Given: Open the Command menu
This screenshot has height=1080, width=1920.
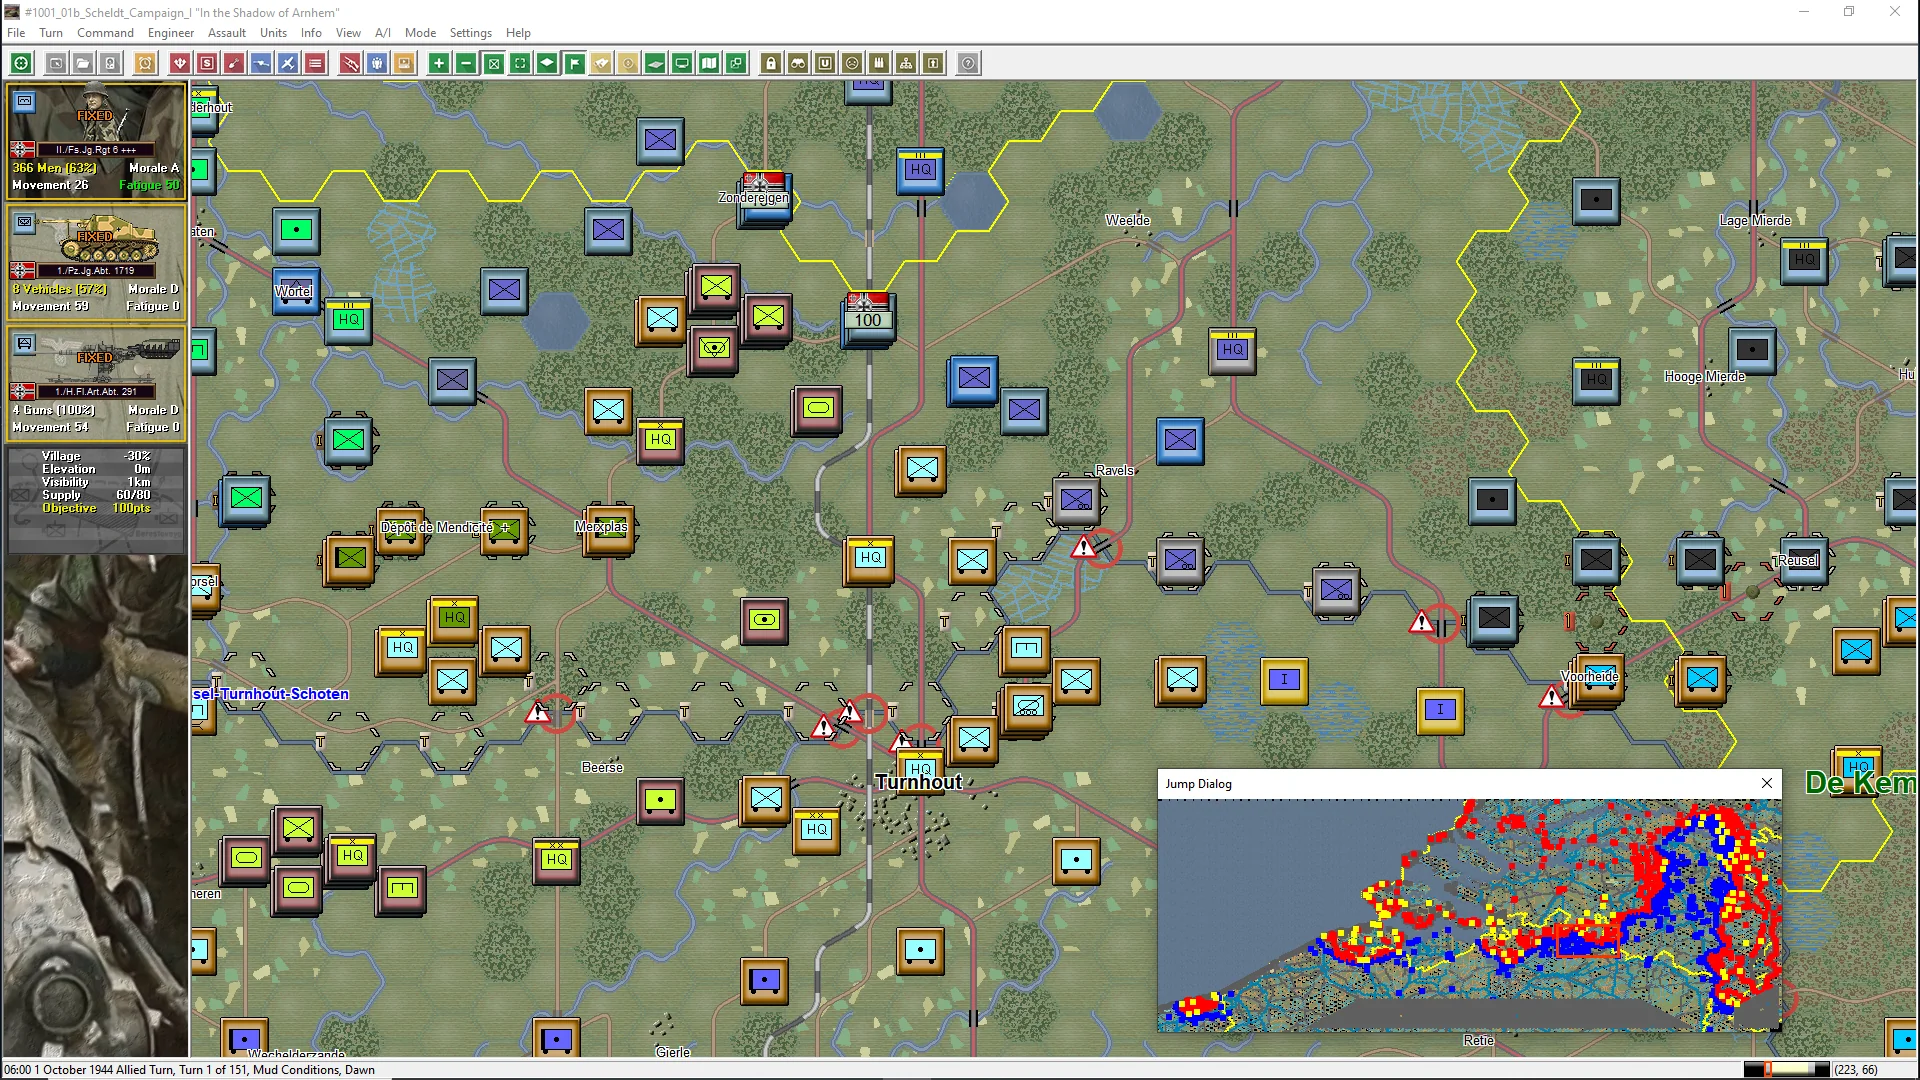Looking at the screenshot, I should [x=105, y=32].
